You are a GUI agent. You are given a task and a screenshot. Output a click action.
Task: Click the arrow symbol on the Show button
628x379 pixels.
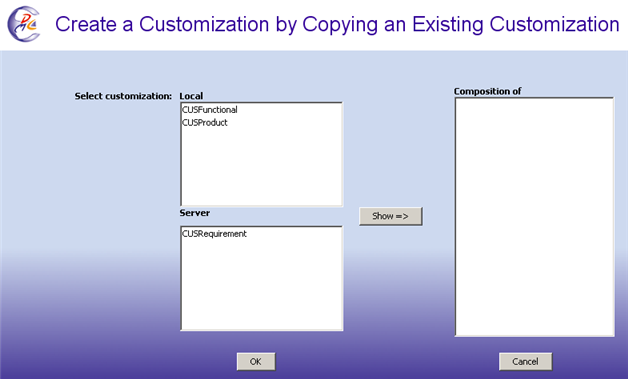click(402, 216)
